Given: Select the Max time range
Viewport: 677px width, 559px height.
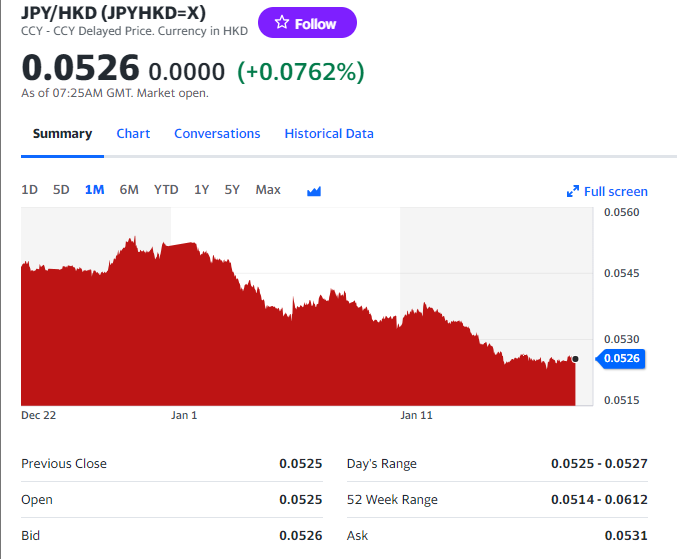Looking at the screenshot, I should point(268,190).
